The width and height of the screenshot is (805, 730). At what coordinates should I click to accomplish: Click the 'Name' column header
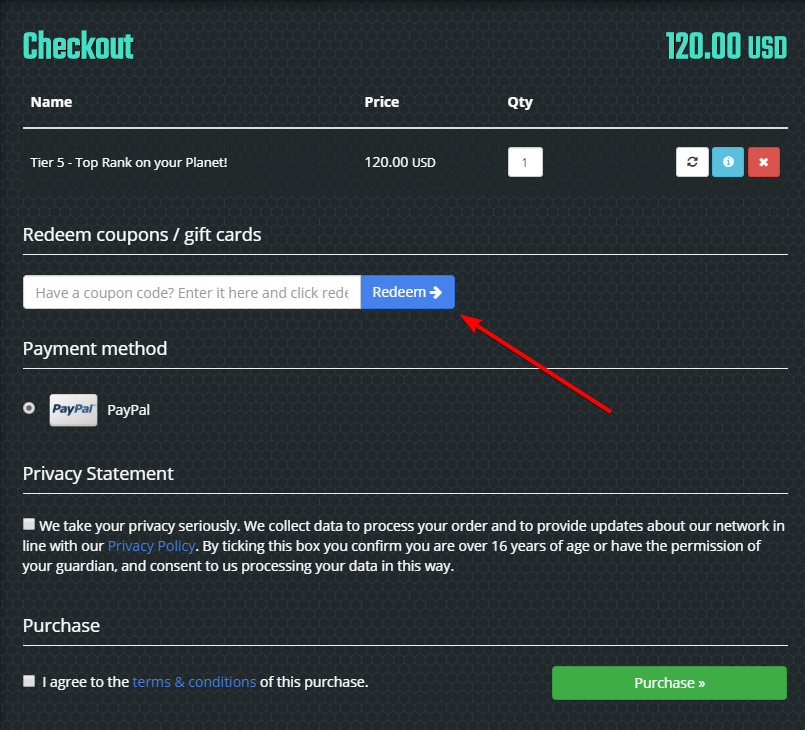coord(51,102)
